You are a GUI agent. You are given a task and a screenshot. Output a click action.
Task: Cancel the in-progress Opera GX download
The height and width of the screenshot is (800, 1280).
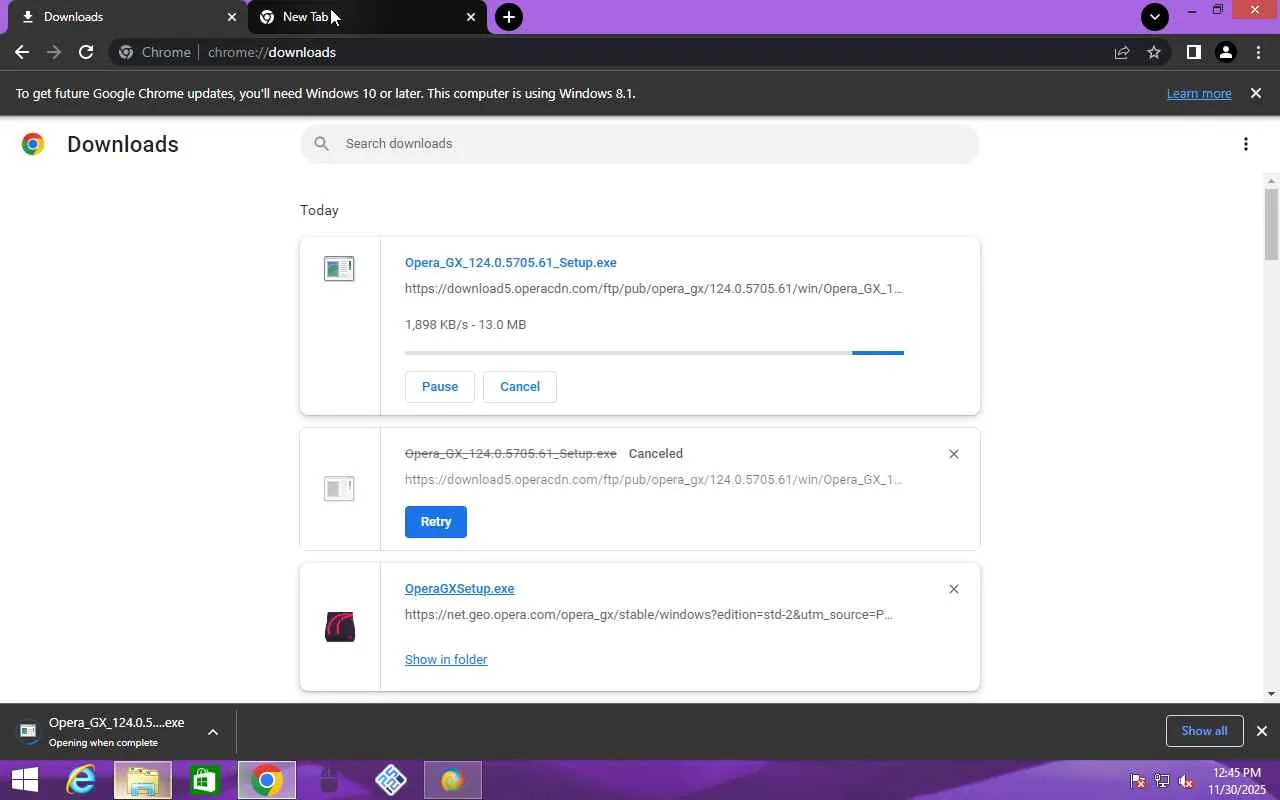point(520,387)
